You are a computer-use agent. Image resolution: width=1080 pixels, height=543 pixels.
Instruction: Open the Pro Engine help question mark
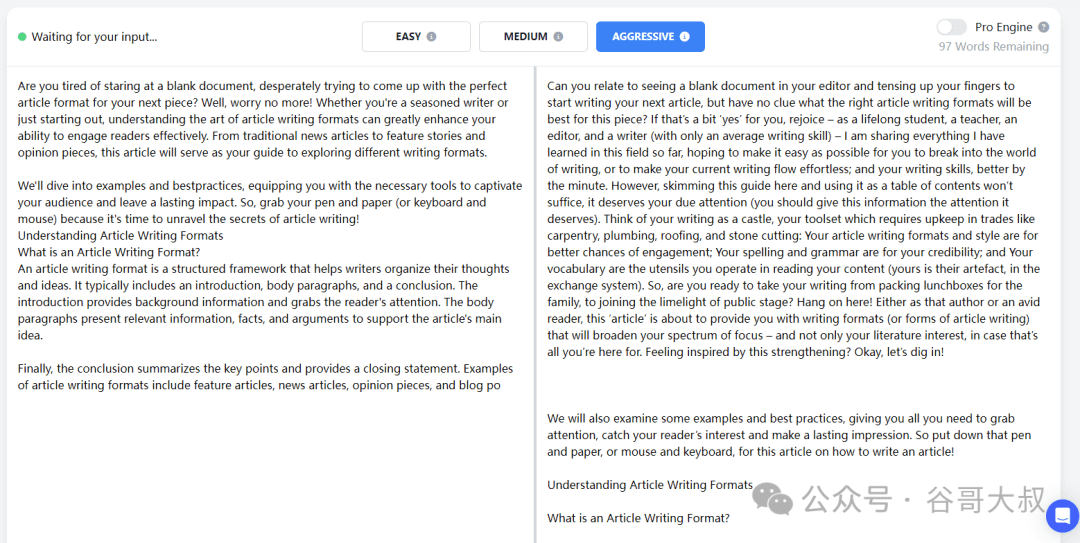[x=1043, y=27]
